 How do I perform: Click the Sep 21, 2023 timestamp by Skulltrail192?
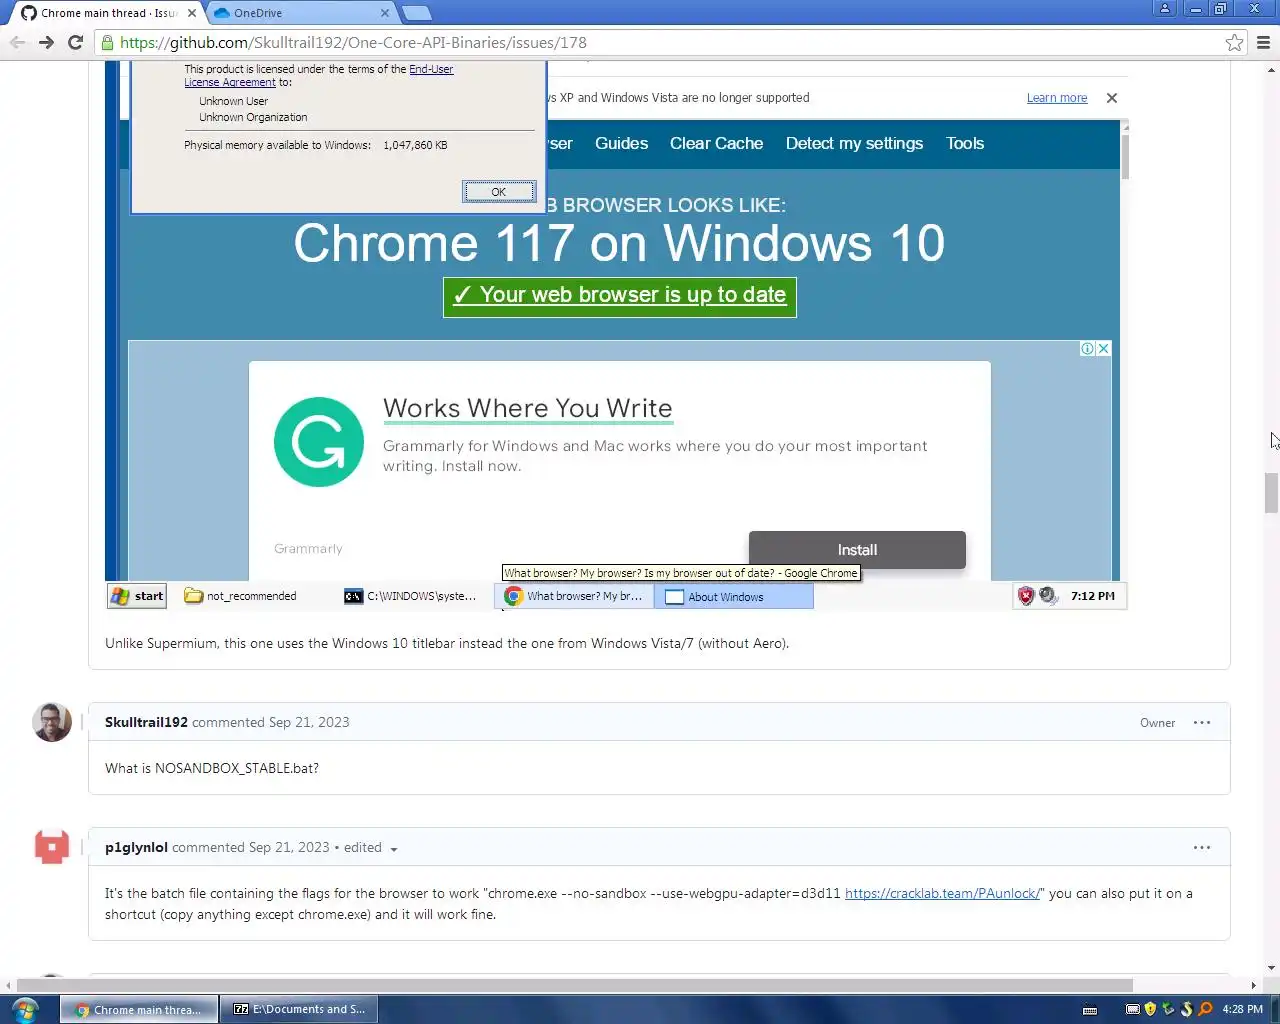pyautogui.click(x=309, y=722)
